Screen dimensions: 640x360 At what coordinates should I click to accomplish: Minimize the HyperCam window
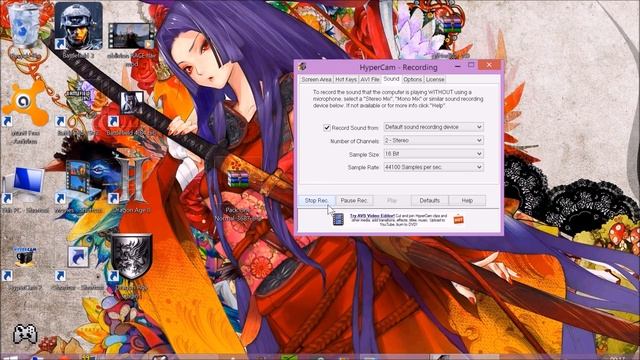coord(458,65)
